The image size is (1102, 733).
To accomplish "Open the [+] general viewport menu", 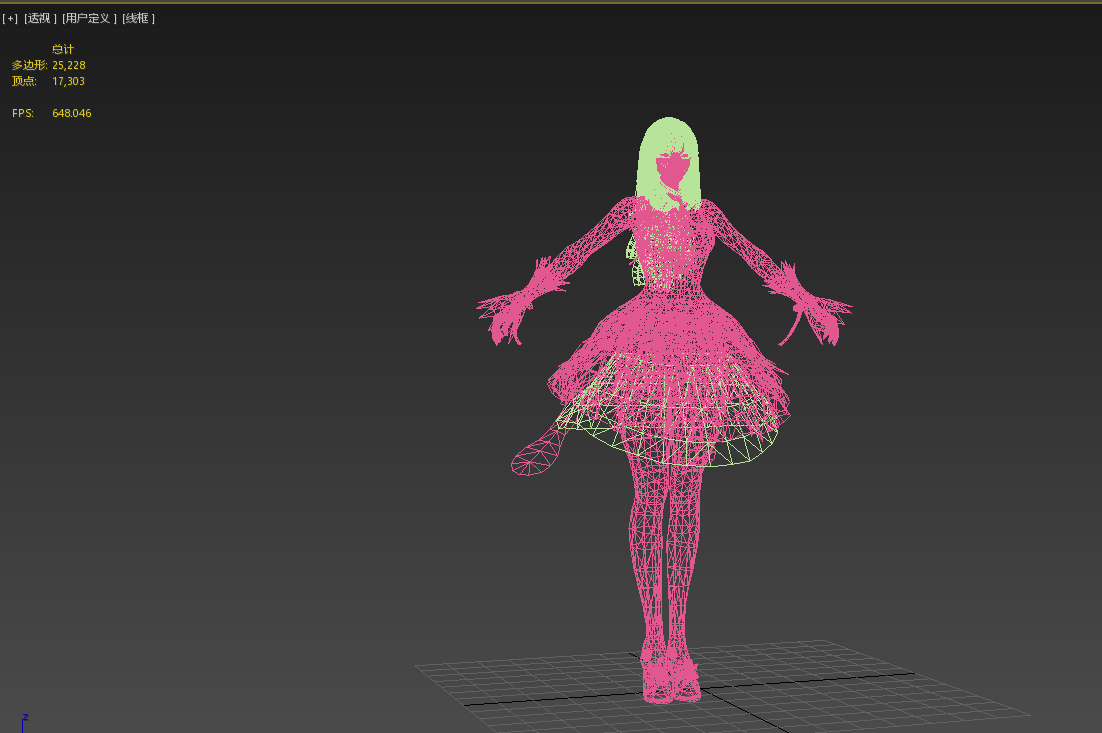I will (10, 18).
